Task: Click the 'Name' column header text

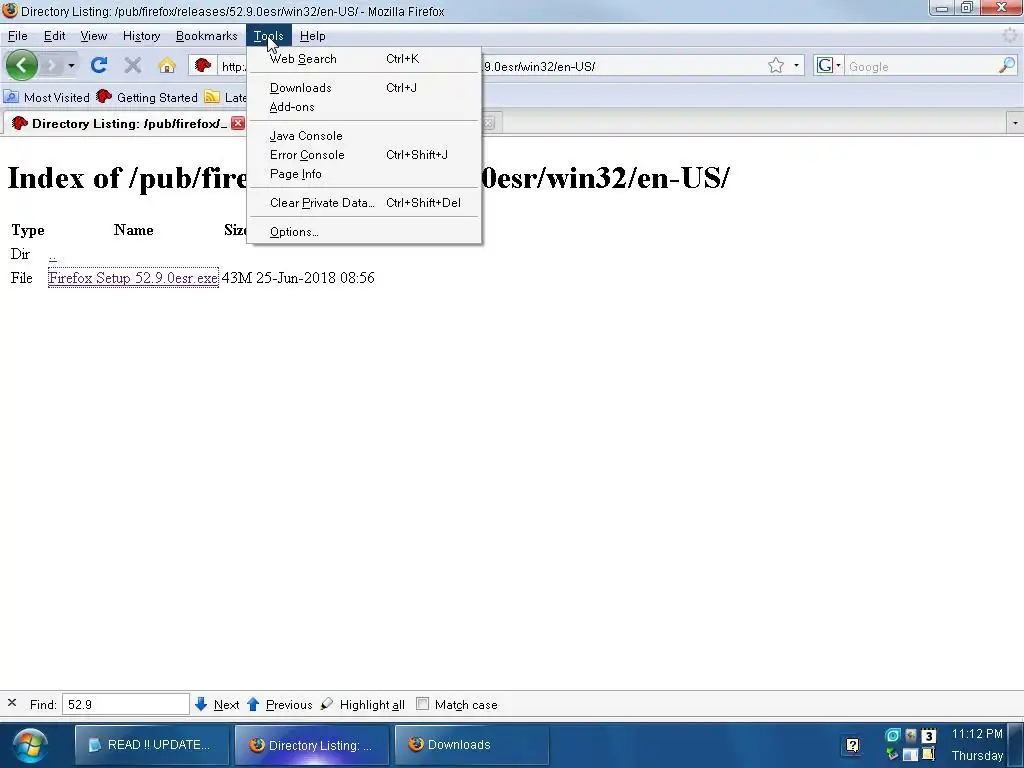Action: point(133,230)
